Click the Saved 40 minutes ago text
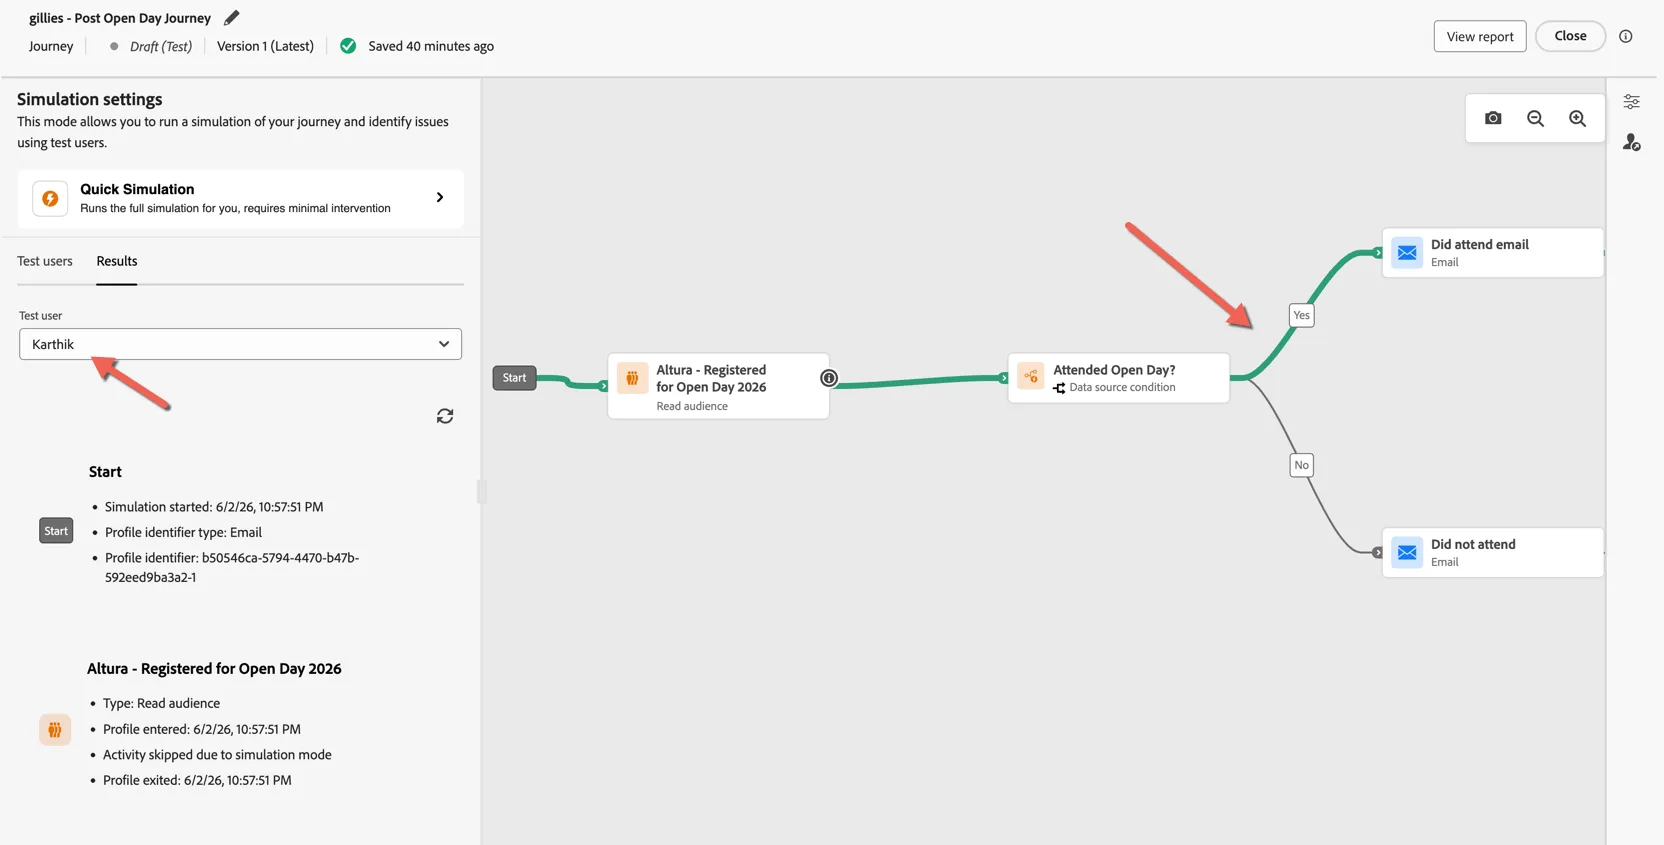The width and height of the screenshot is (1664, 845). tap(431, 46)
